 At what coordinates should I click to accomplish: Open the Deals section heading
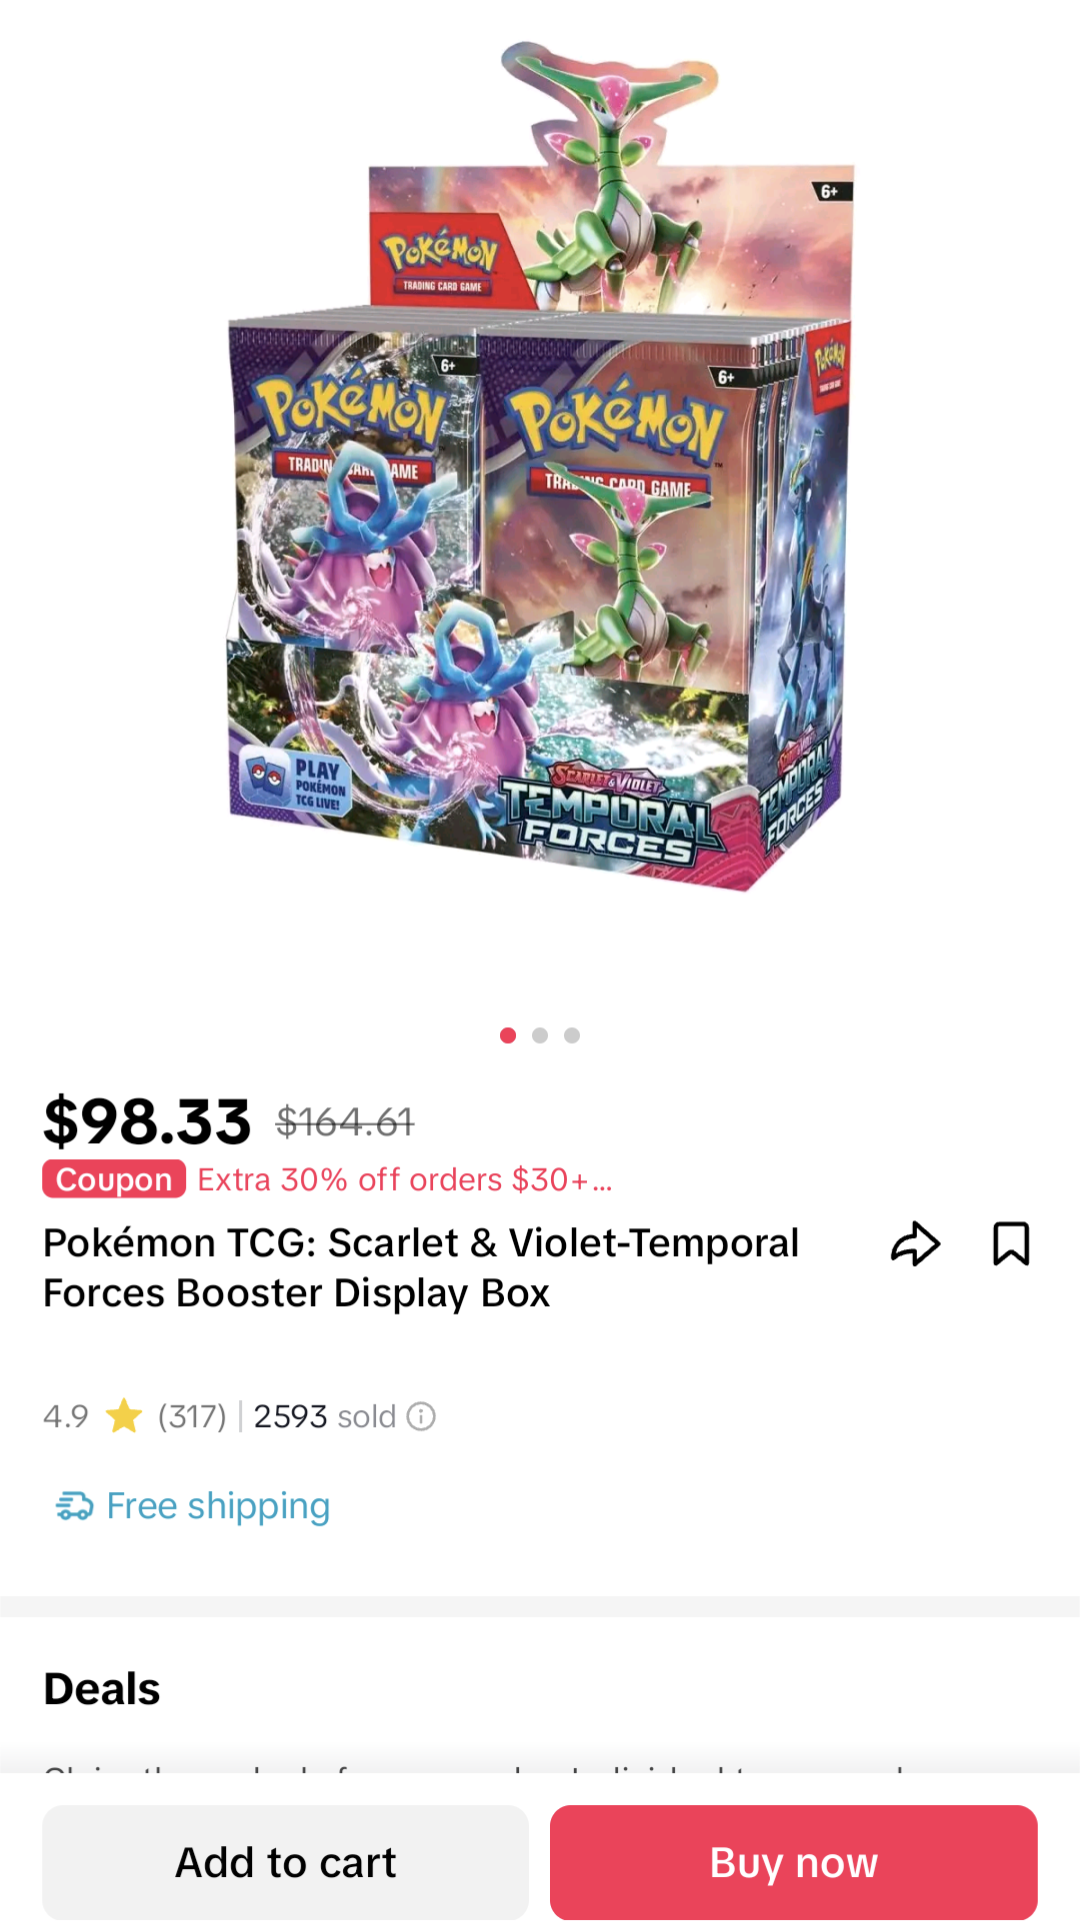[102, 1689]
